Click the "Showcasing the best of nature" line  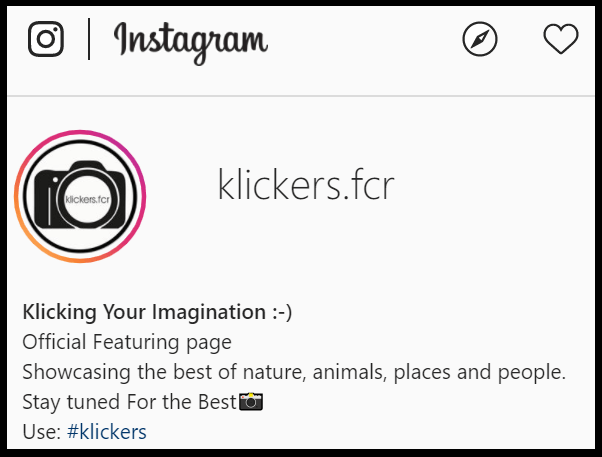point(294,372)
